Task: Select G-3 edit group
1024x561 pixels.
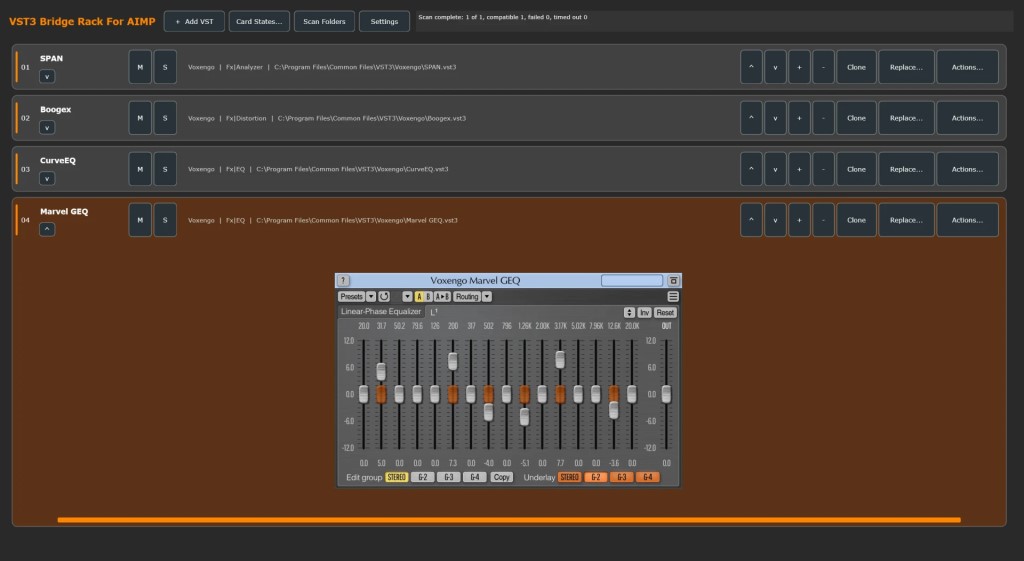Action: [449, 477]
